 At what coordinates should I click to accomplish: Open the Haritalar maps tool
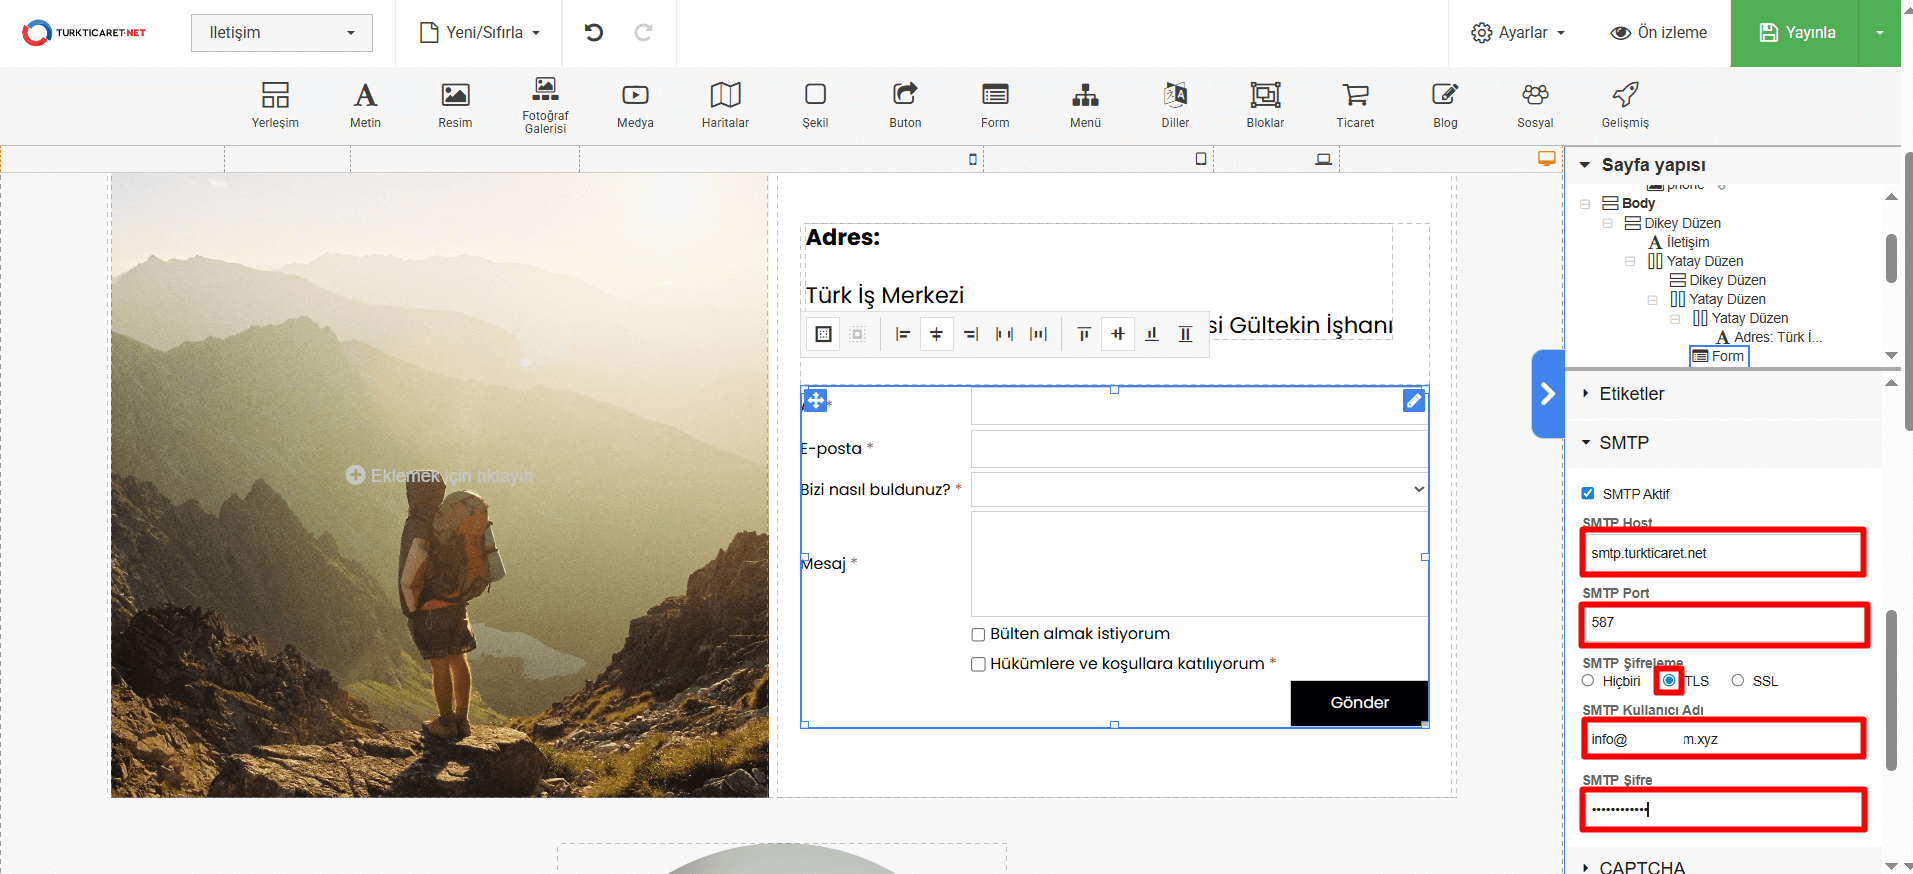click(725, 105)
